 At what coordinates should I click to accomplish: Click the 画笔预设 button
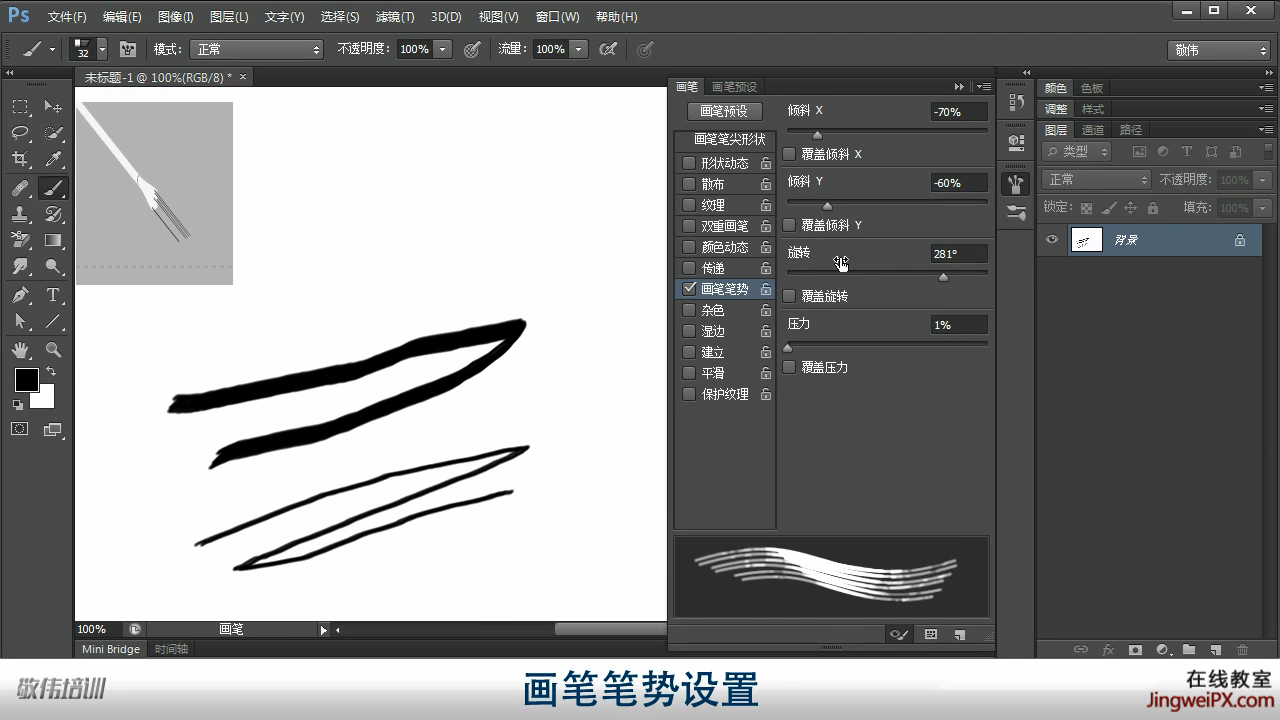tap(724, 111)
